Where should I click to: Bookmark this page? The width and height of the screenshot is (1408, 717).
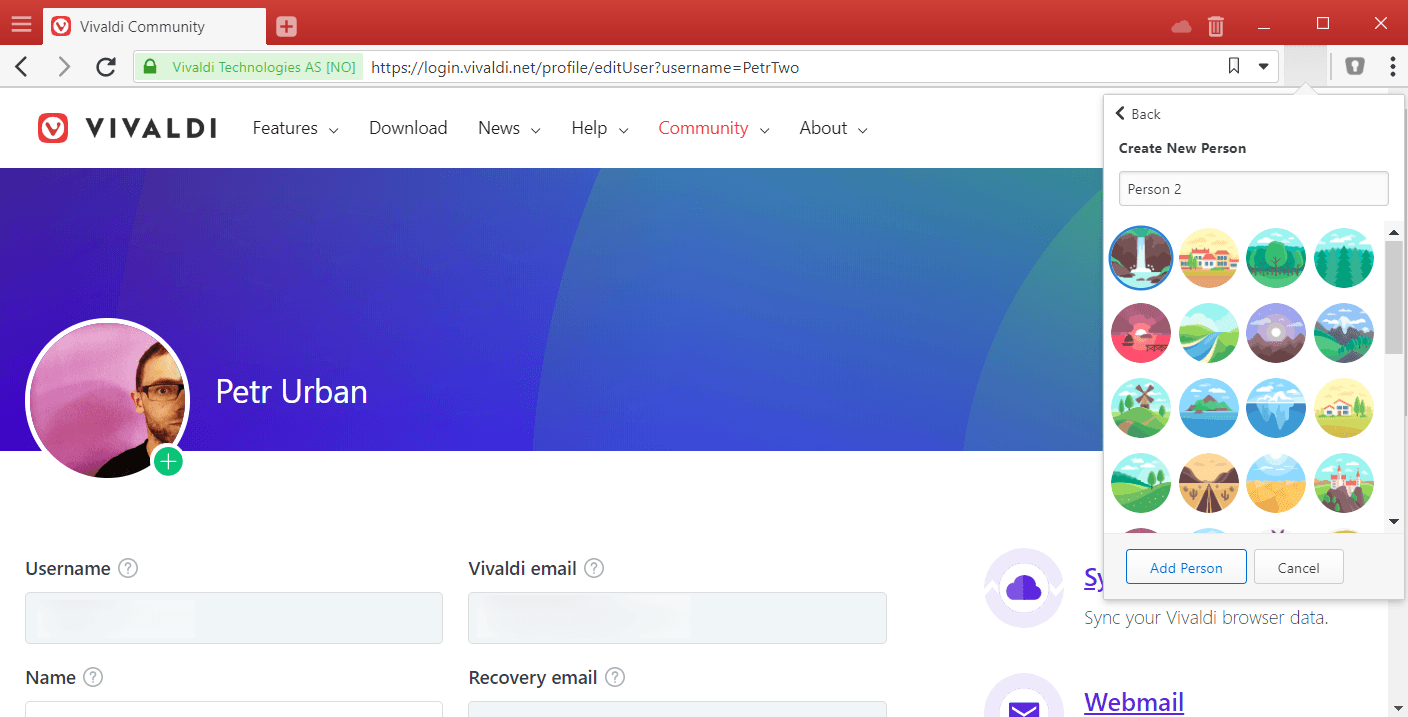click(x=1234, y=67)
